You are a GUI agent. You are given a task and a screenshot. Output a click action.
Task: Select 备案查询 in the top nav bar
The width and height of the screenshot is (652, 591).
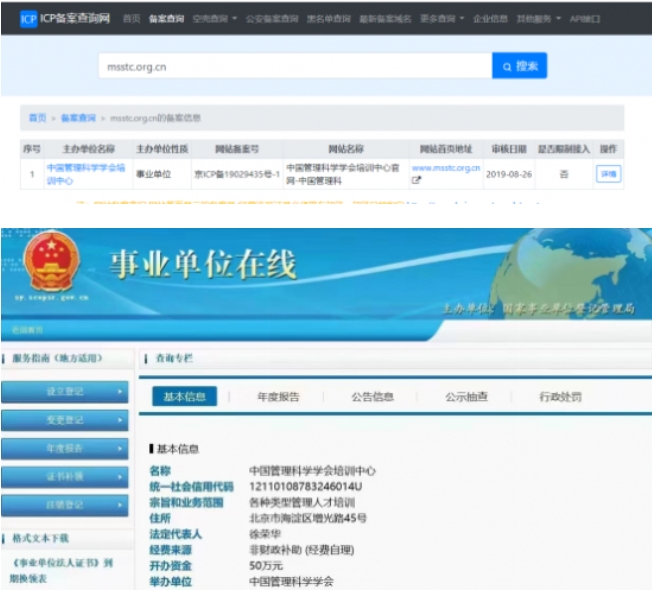[166, 19]
